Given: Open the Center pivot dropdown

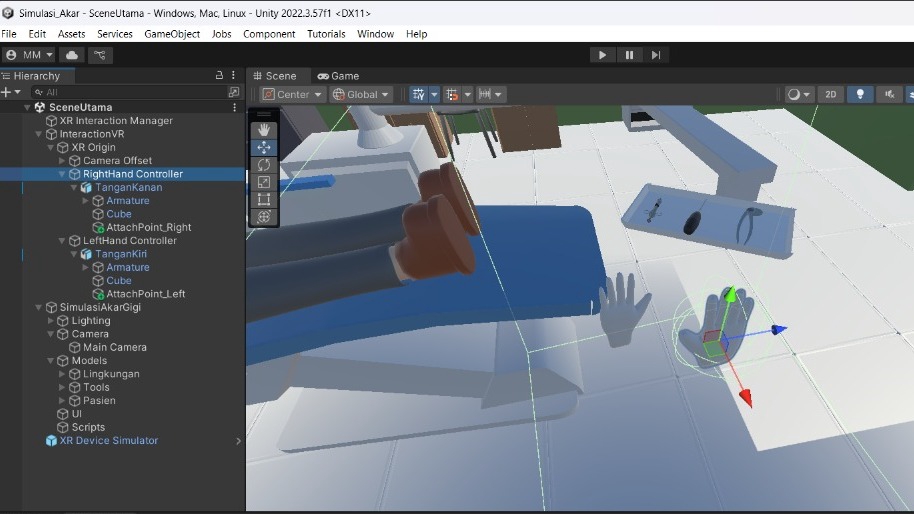Looking at the screenshot, I should click(293, 94).
